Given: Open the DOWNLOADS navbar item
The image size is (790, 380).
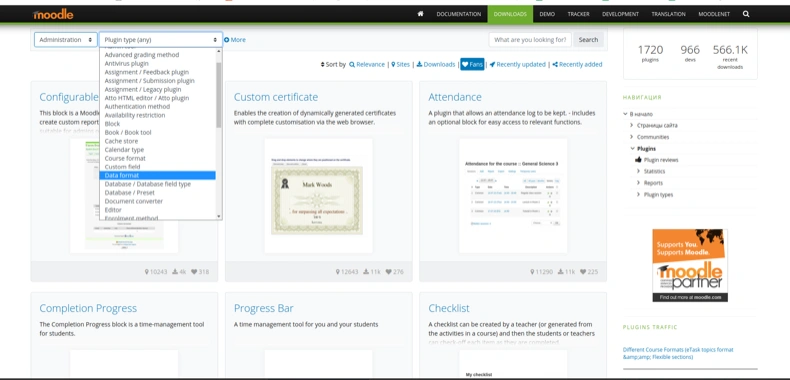Looking at the screenshot, I should (510, 14).
